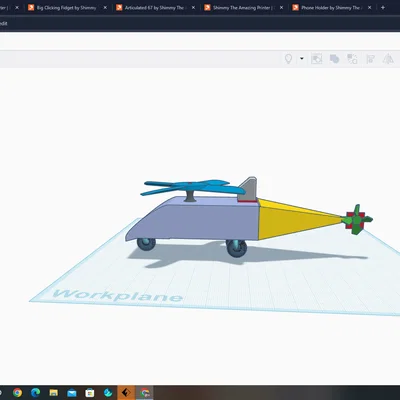Open the Mail app from the taskbar

click(x=72, y=393)
